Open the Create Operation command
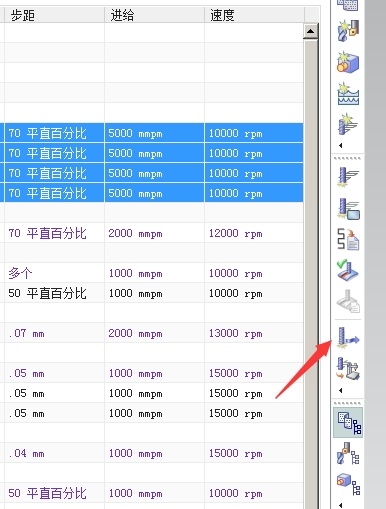This screenshot has width=386, height=509. 348,124
